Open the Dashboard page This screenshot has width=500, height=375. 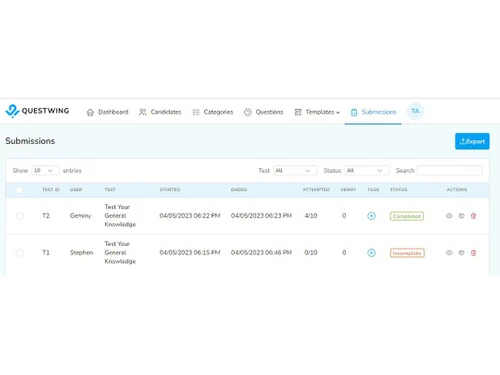[107, 112]
